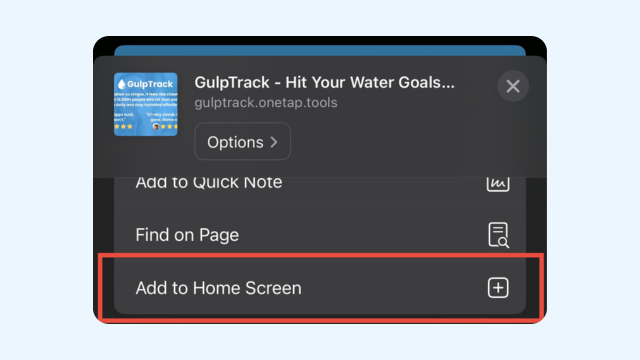Image resolution: width=640 pixels, height=360 pixels.
Task: Choose Find on Page
Action: click(320, 234)
